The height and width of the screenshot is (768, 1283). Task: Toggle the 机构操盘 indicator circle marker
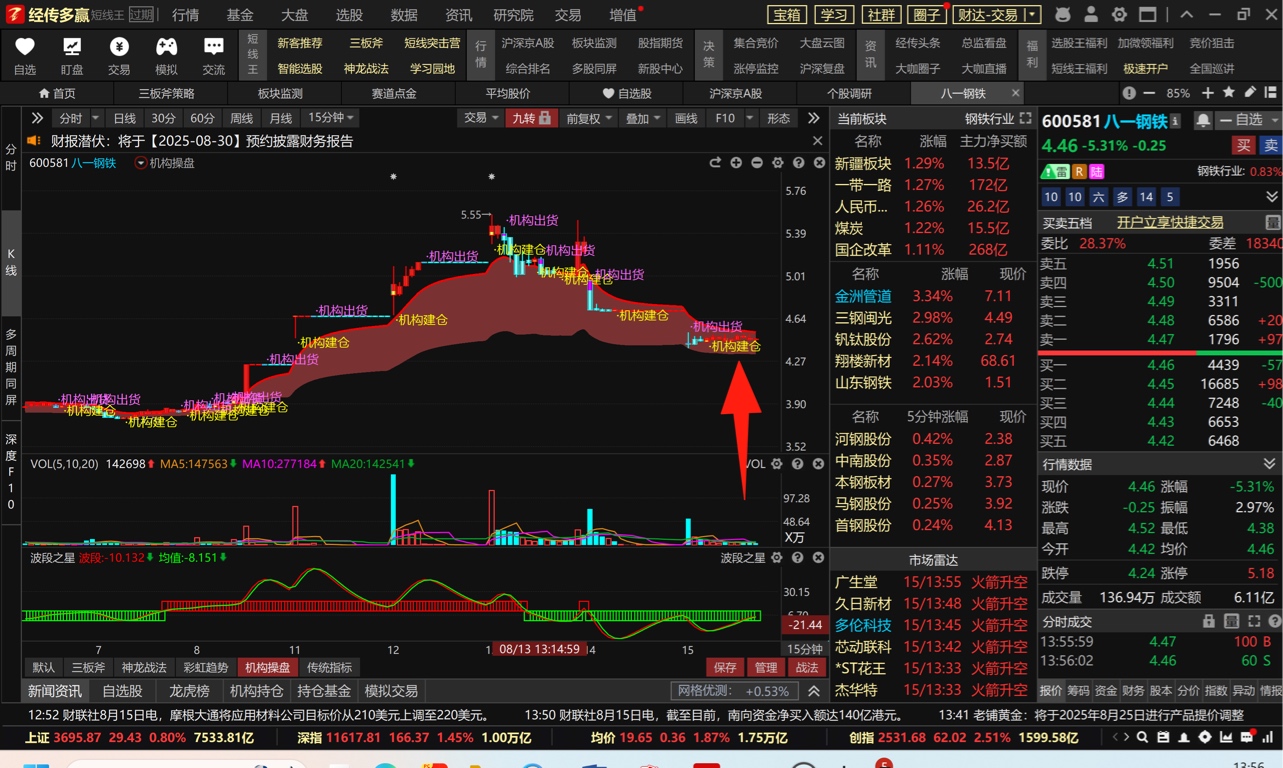click(141, 163)
